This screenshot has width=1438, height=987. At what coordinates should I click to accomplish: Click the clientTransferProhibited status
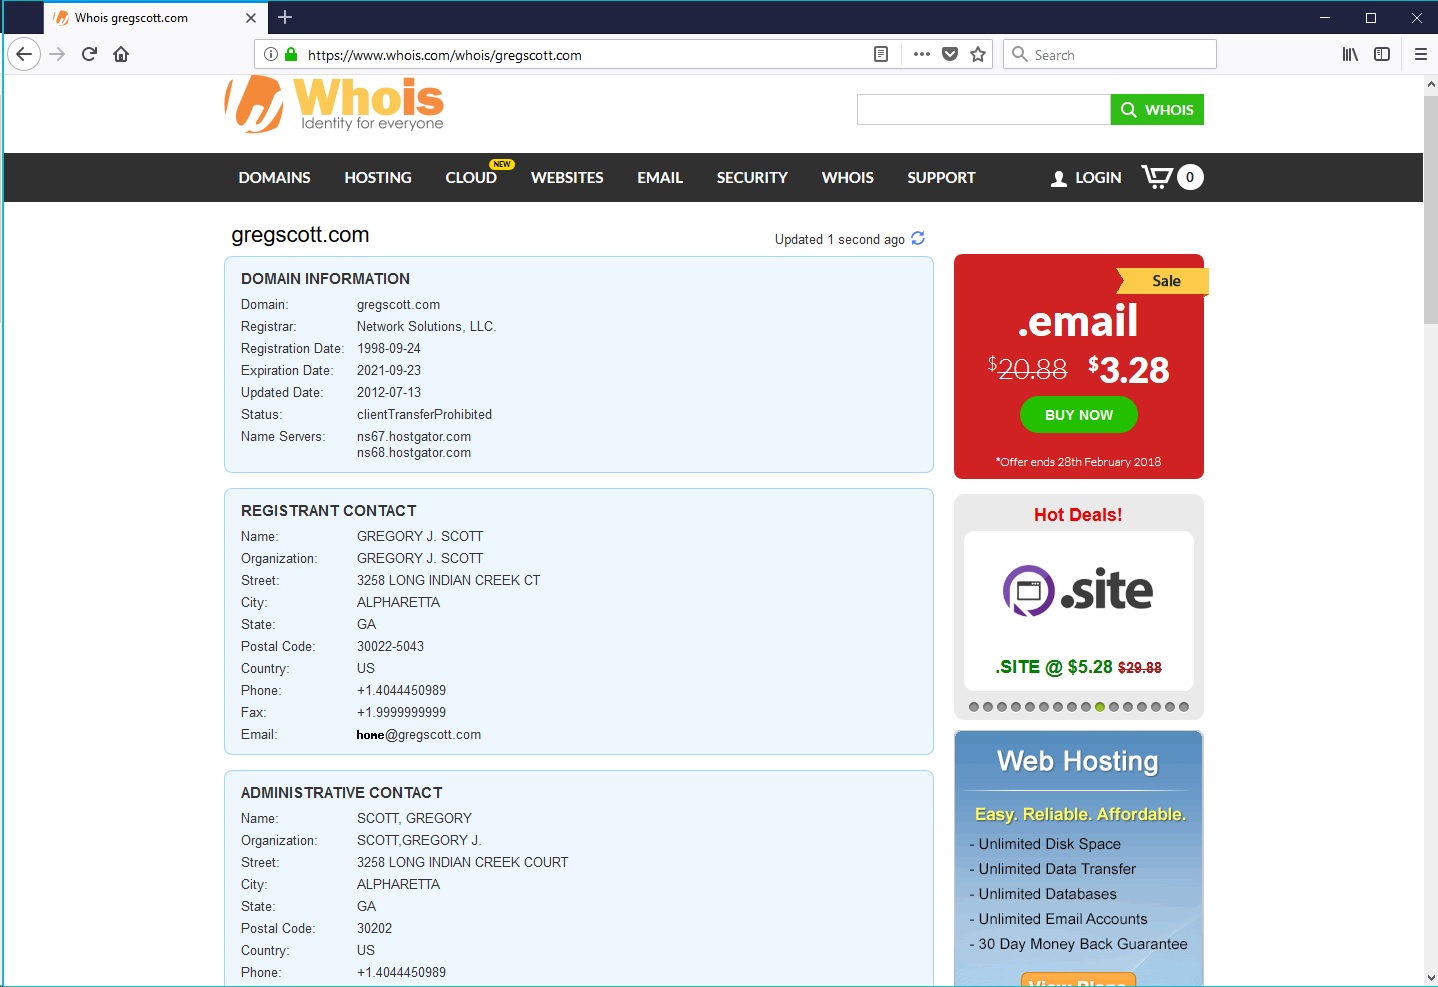click(424, 414)
